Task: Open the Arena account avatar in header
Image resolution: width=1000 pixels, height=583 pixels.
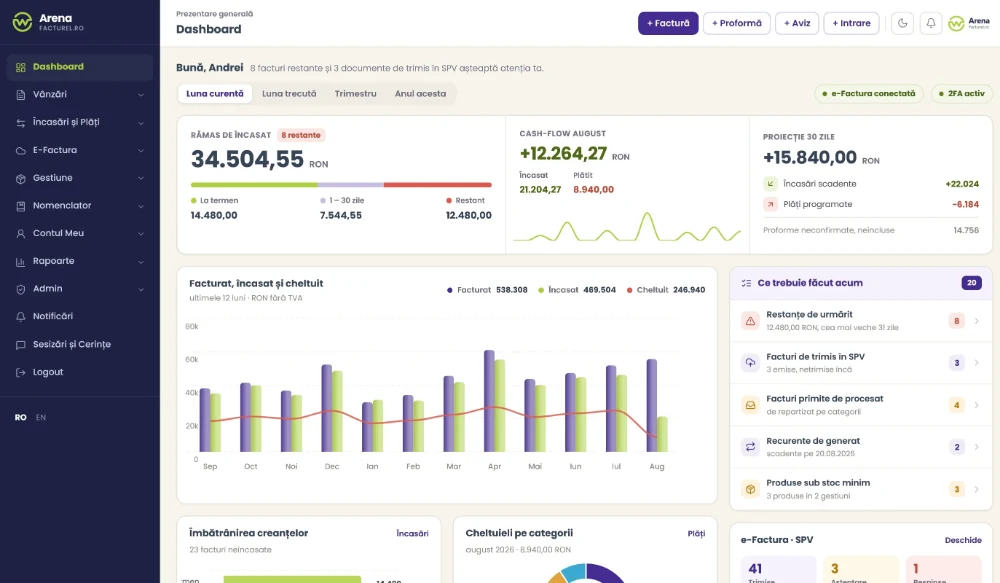Action: click(x=969, y=24)
